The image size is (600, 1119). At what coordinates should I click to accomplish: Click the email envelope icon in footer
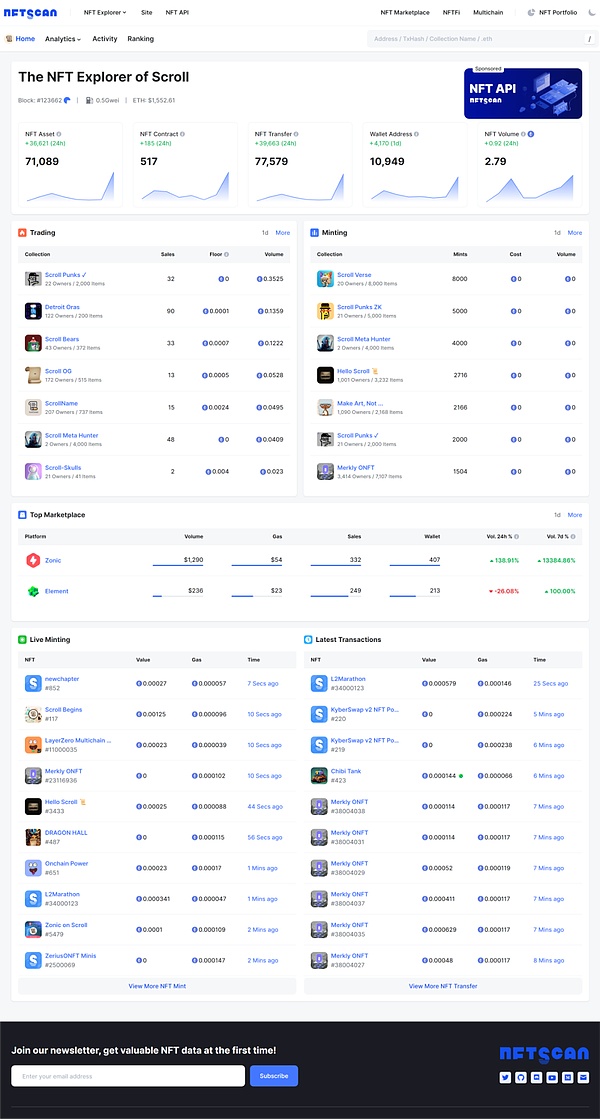(x=583, y=1077)
